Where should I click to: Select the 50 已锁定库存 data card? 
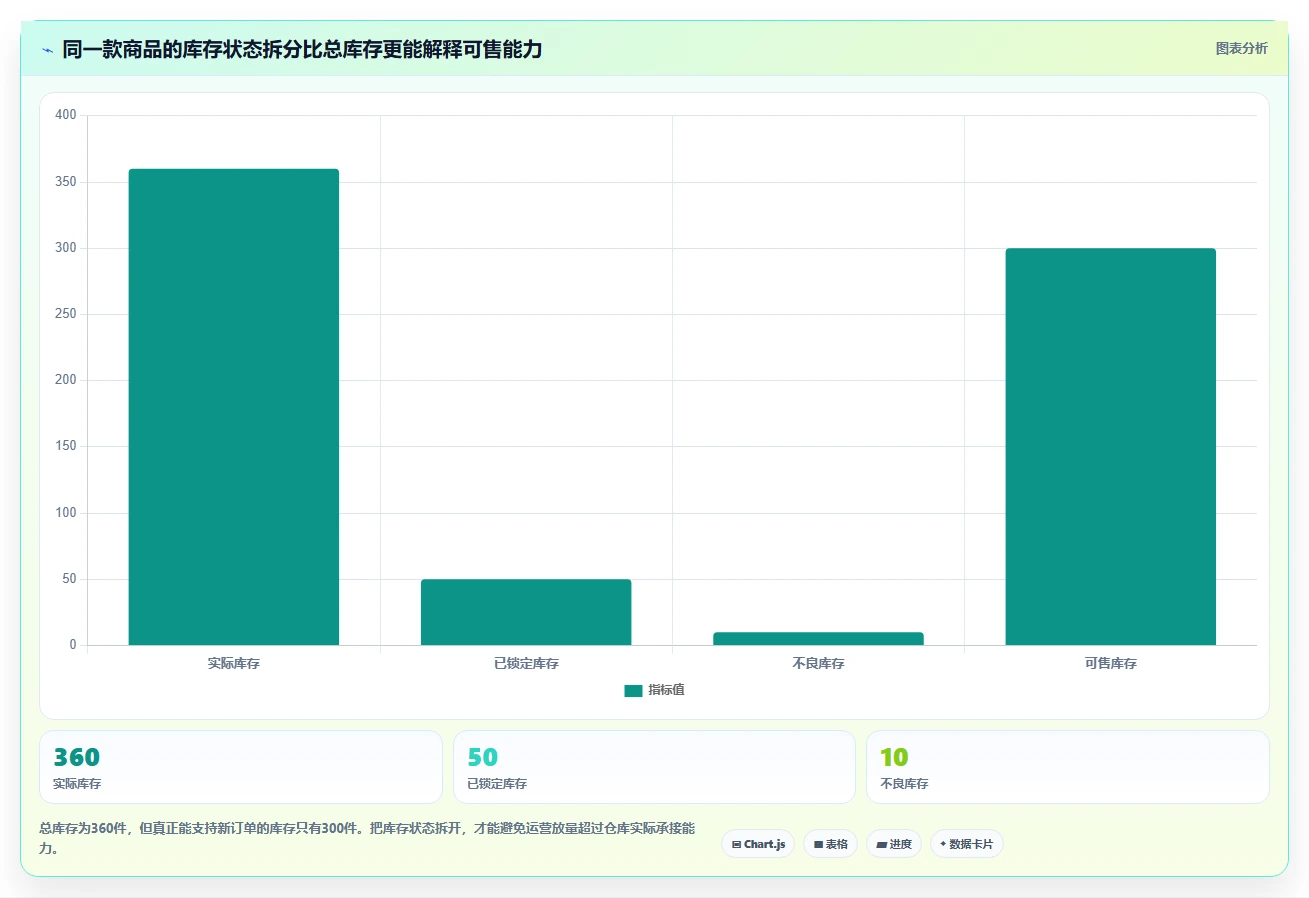click(654, 767)
